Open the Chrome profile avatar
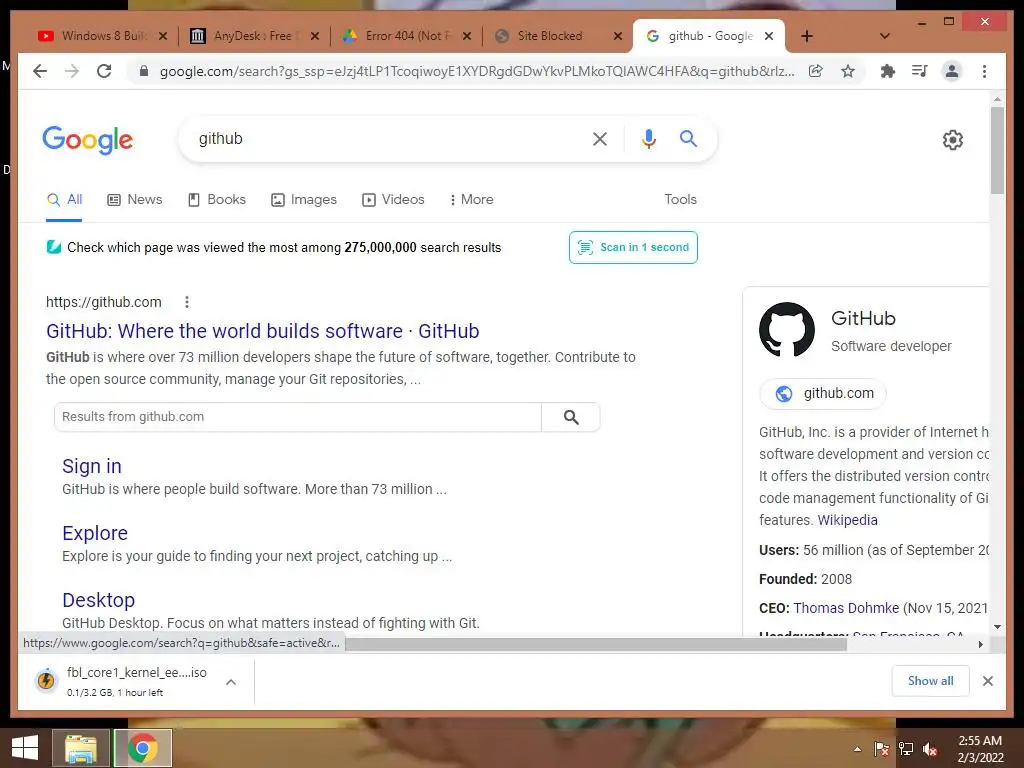Image resolution: width=1024 pixels, height=768 pixels. (x=952, y=71)
